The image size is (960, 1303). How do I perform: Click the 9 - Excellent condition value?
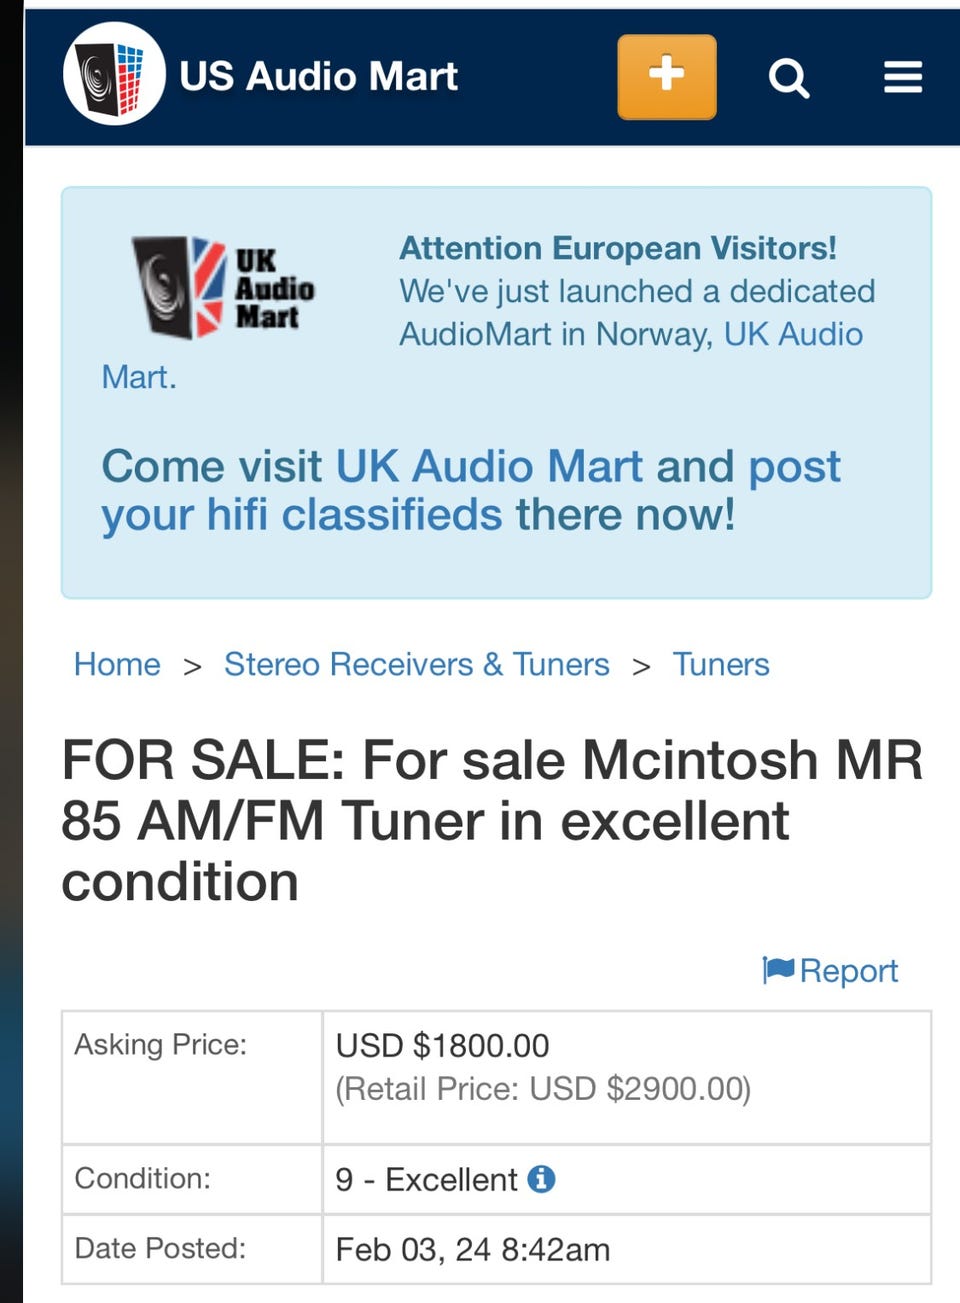tap(426, 1179)
